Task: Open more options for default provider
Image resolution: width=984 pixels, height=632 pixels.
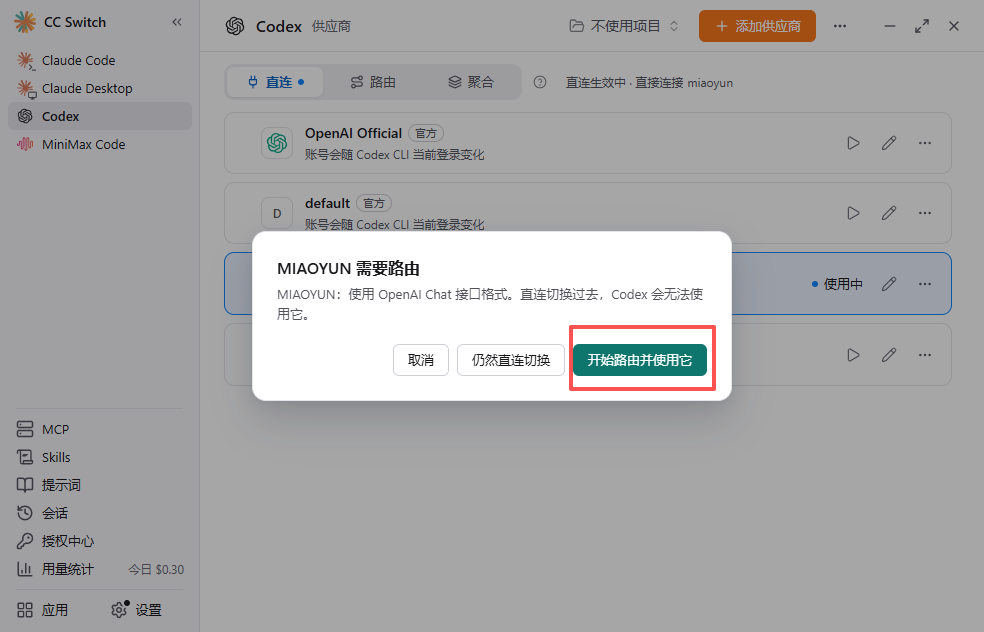Action: [x=924, y=213]
